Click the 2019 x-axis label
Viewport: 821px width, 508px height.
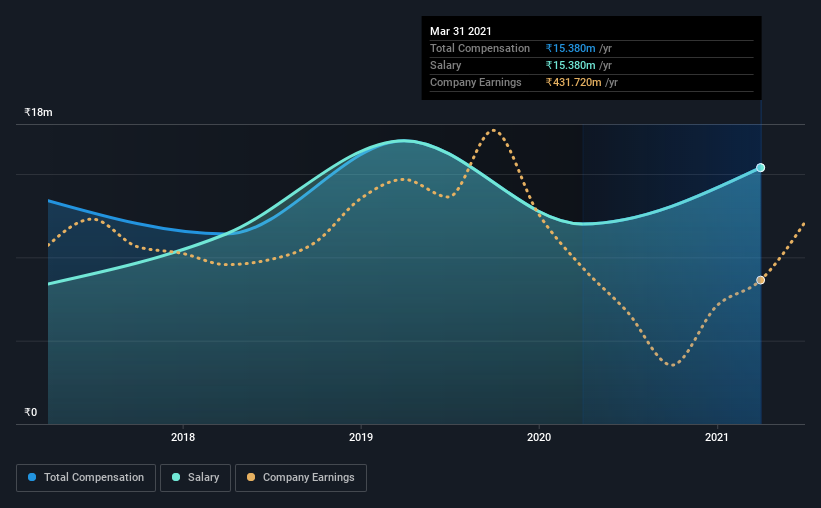(x=361, y=437)
